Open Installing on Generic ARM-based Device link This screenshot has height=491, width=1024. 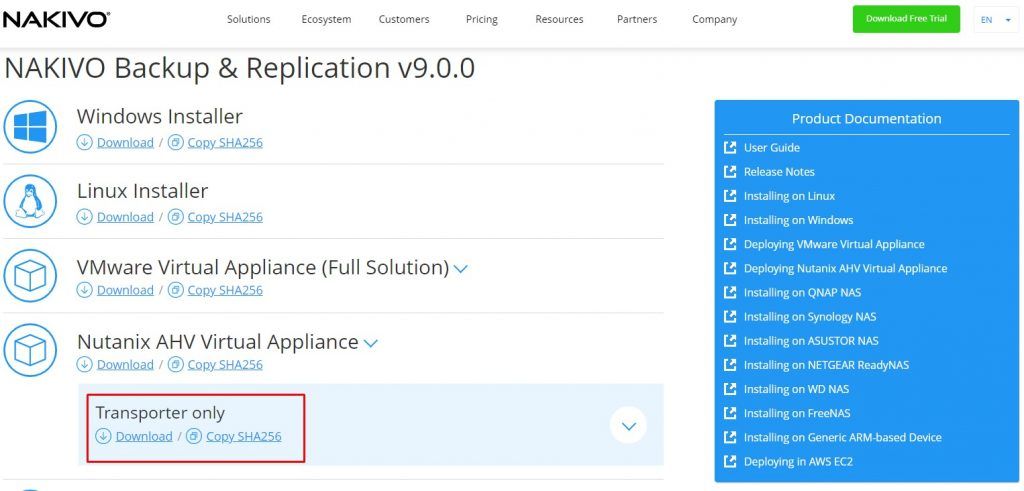coord(843,437)
